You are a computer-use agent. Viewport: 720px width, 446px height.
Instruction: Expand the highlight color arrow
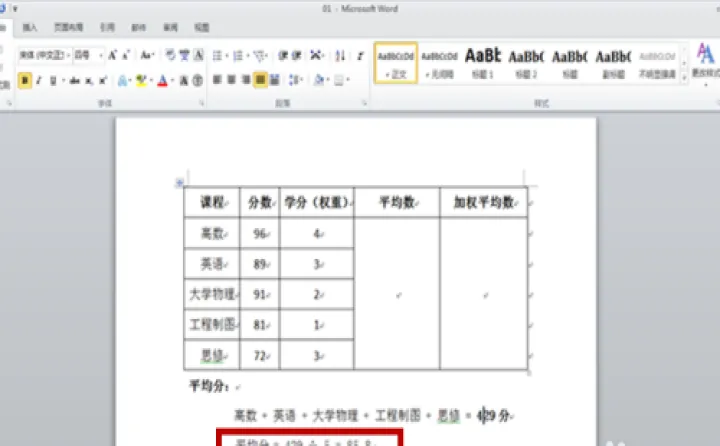coord(151,81)
